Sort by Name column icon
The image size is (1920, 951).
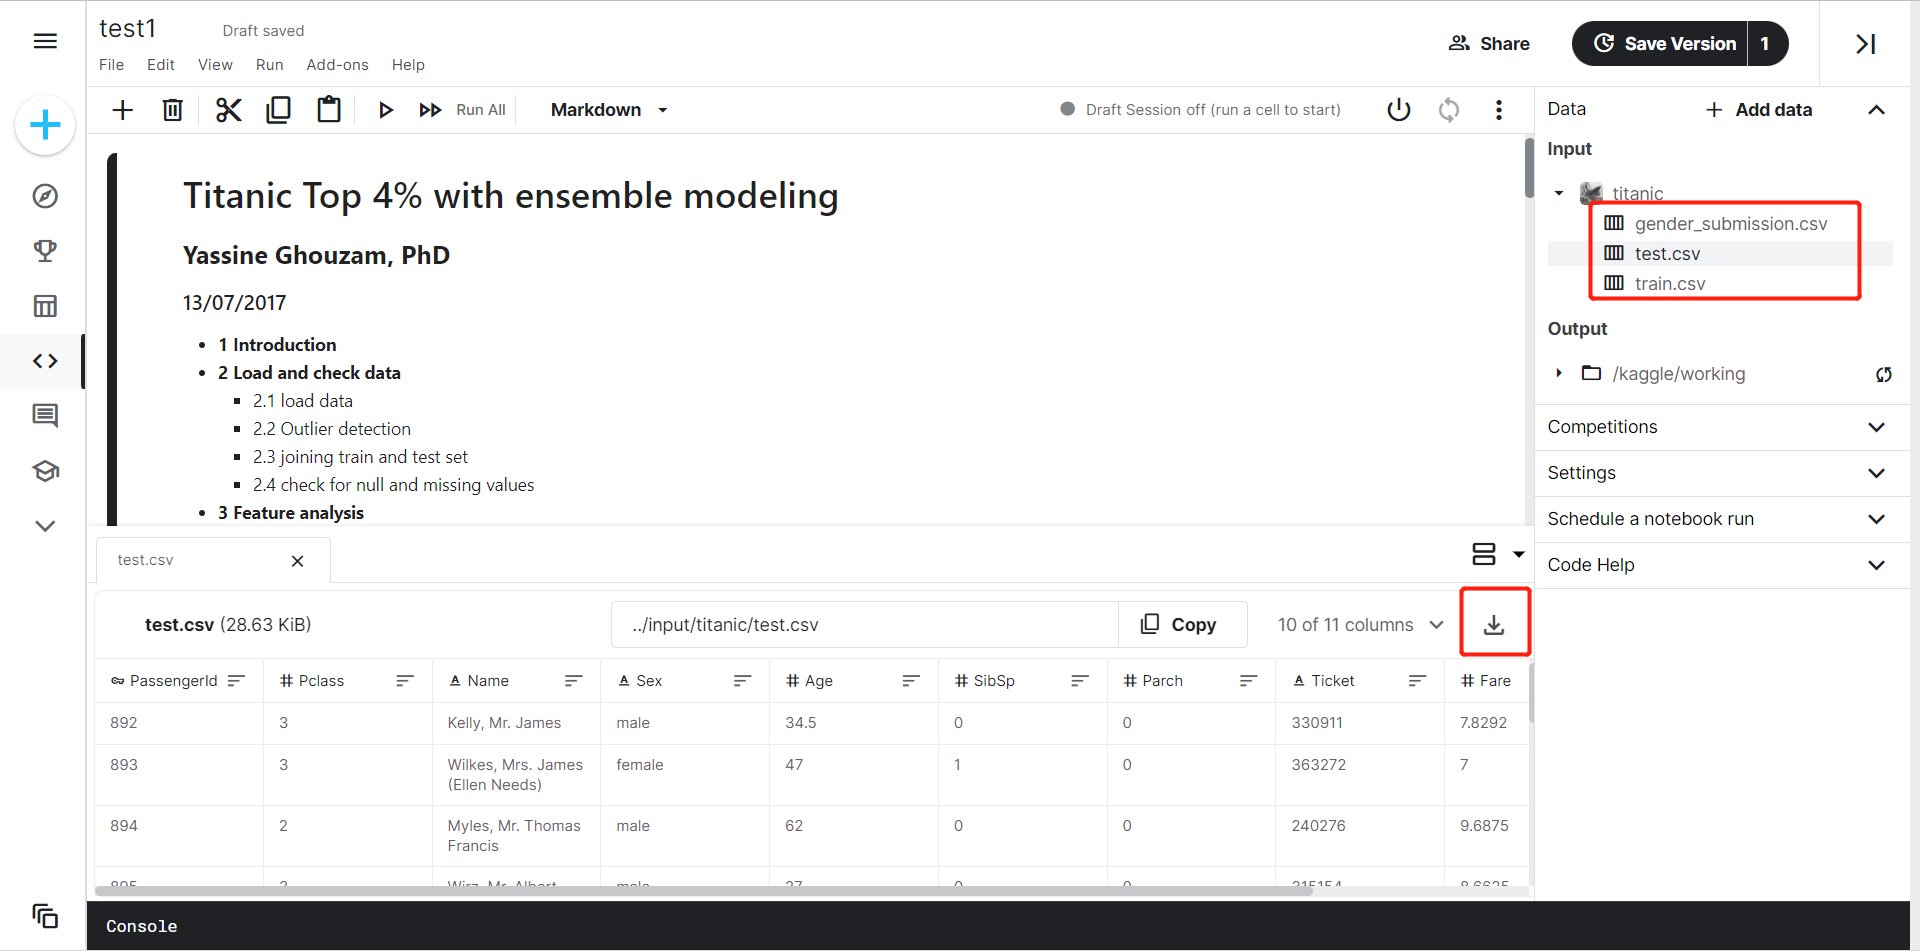pyautogui.click(x=573, y=681)
